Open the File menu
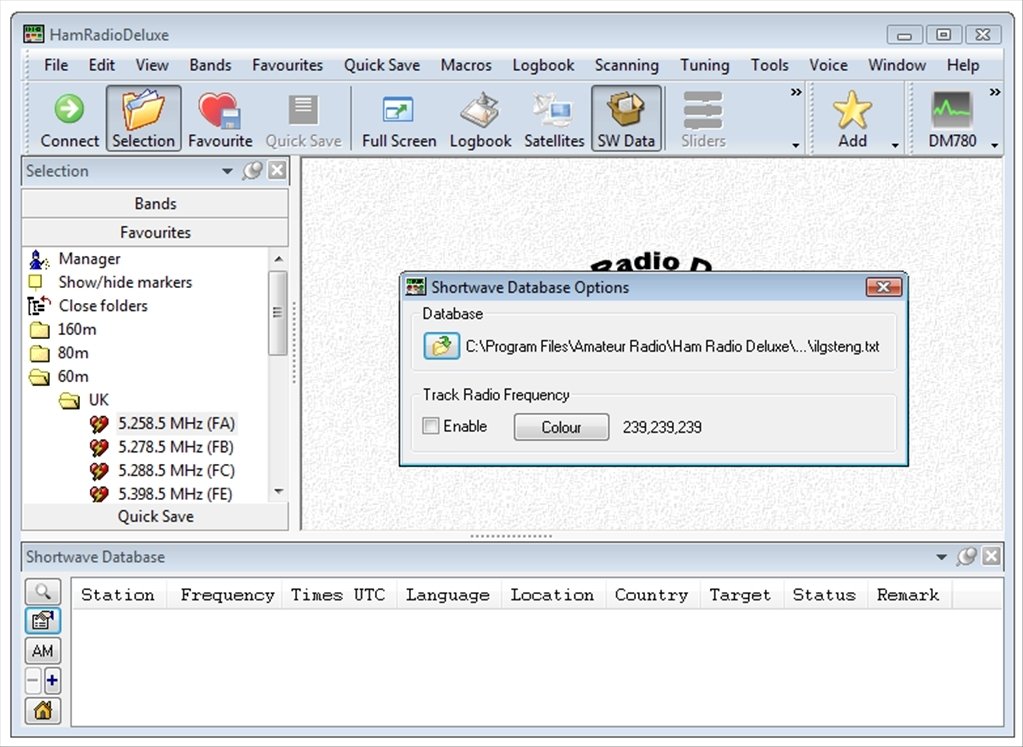The width and height of the screenshot is (1023, 747). click(56, 65)
